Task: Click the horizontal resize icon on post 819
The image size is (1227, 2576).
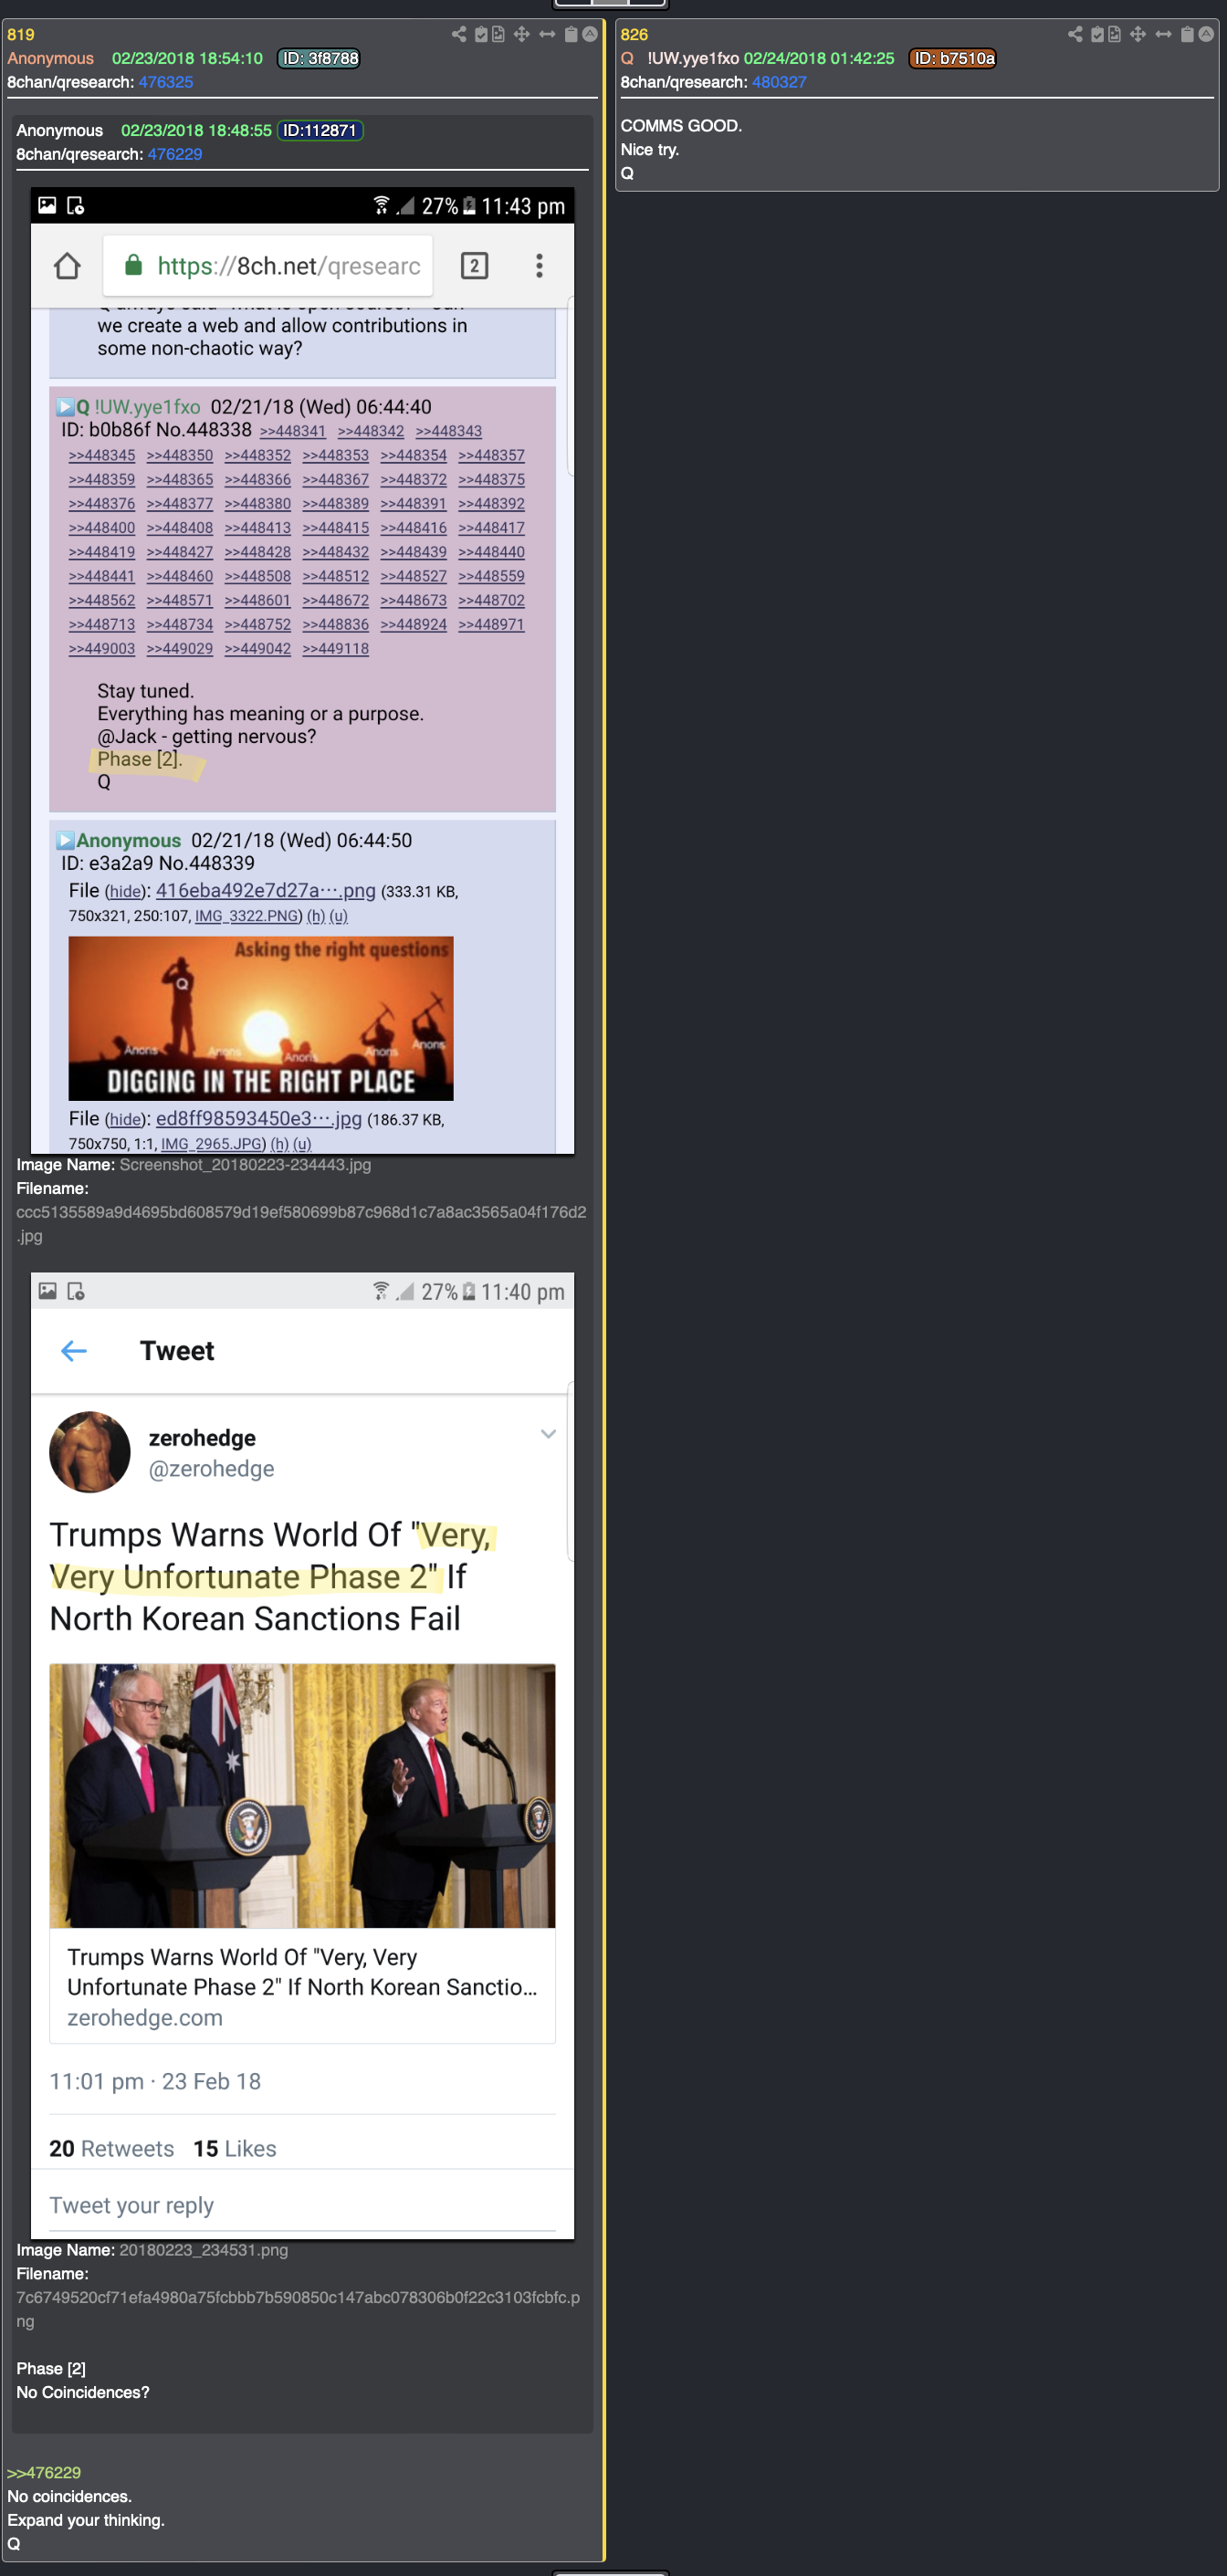Action: [x=547, y=34]
